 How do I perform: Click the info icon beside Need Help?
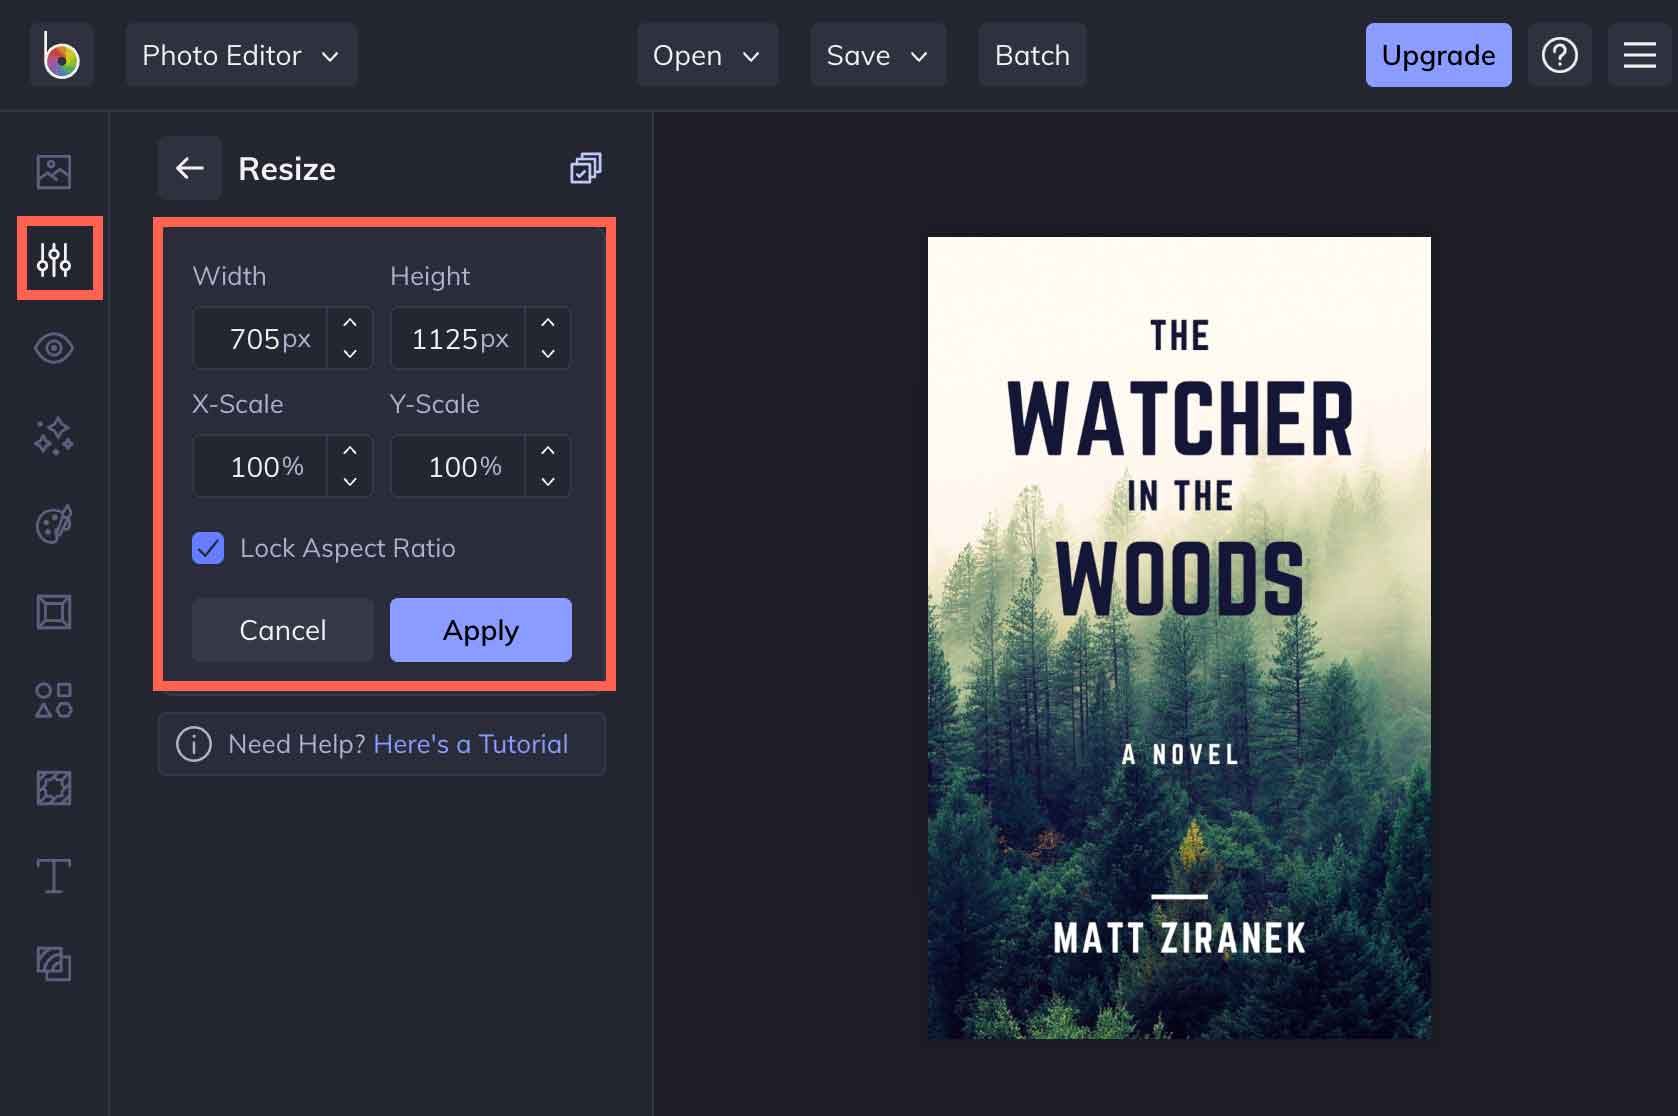[x=194, y=744]
